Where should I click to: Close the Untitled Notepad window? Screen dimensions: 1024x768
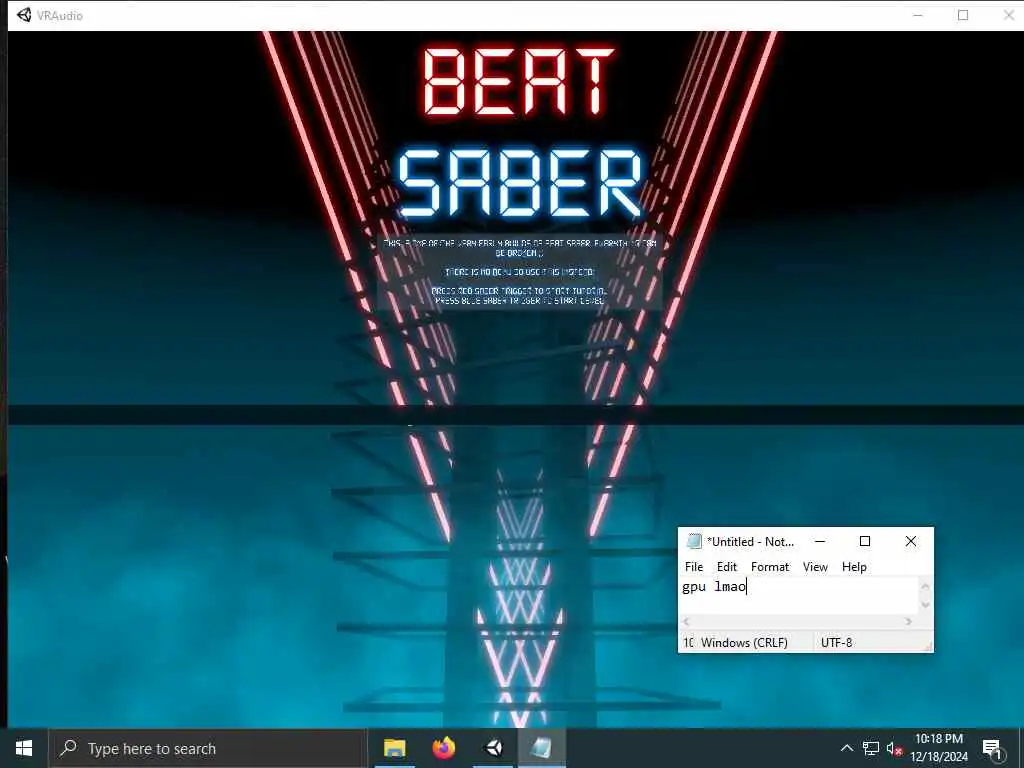(910, 541)
